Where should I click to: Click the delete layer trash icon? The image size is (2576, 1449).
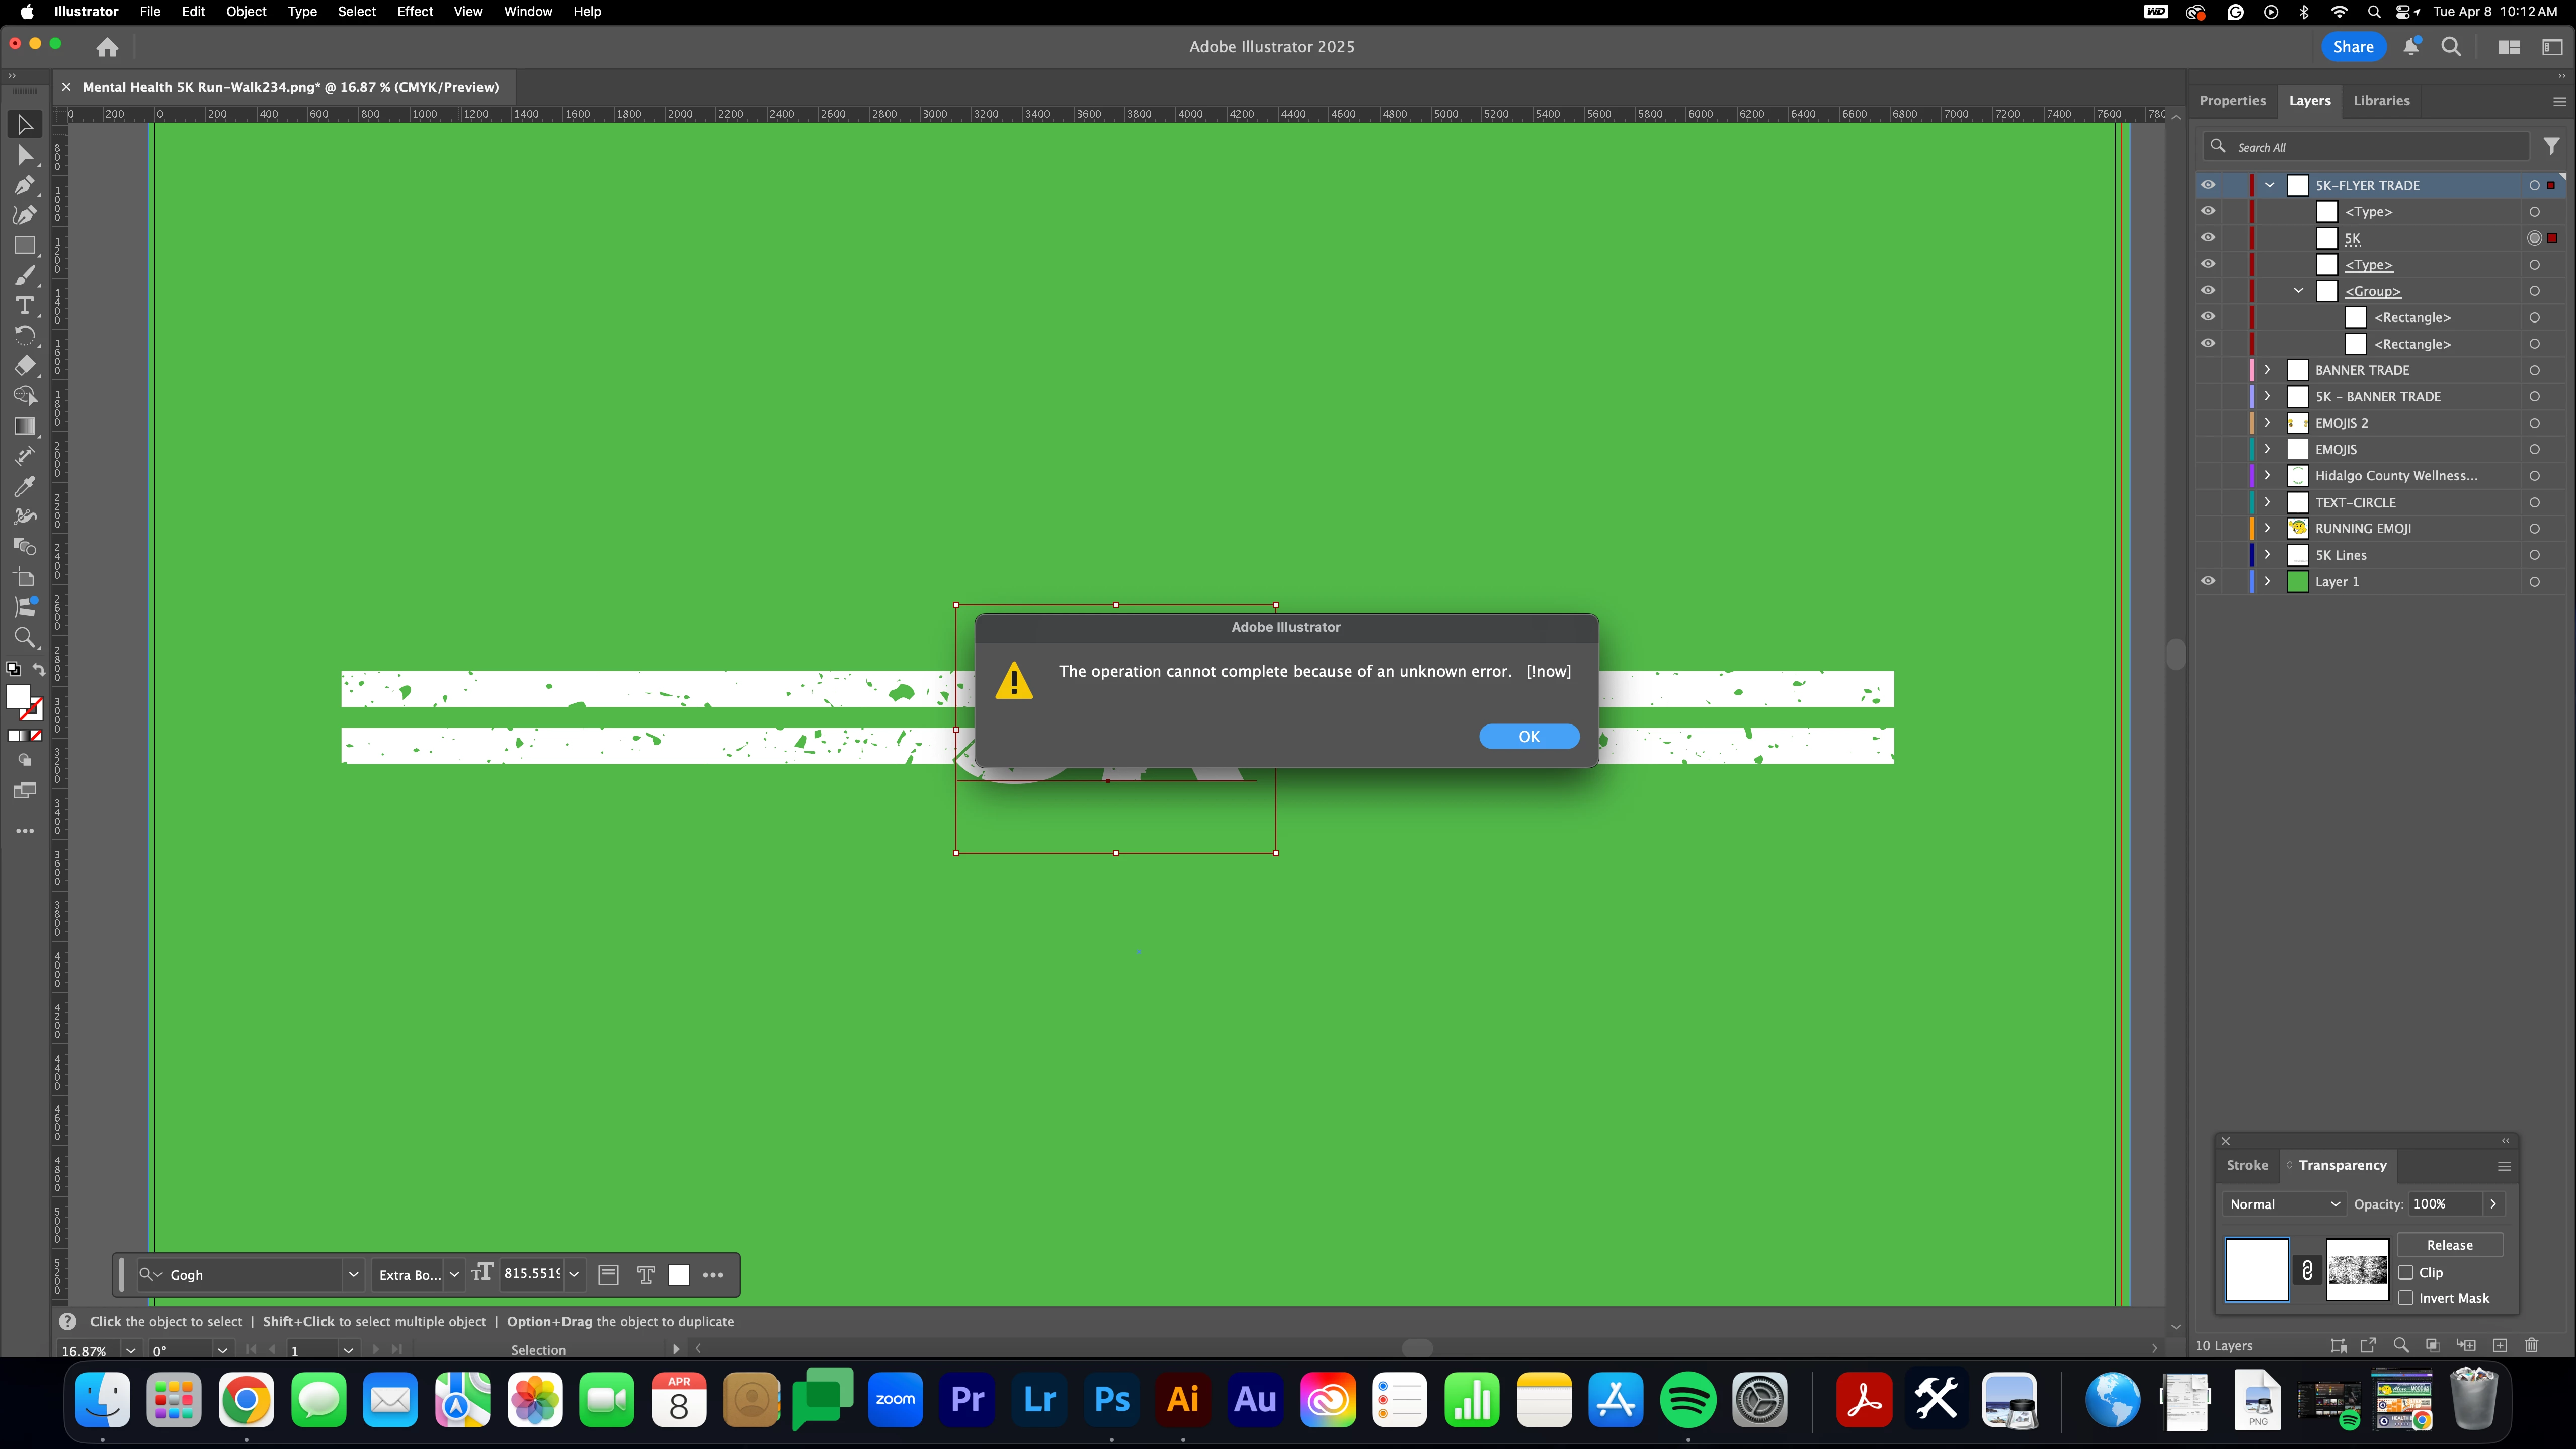click(2531, 1345)
